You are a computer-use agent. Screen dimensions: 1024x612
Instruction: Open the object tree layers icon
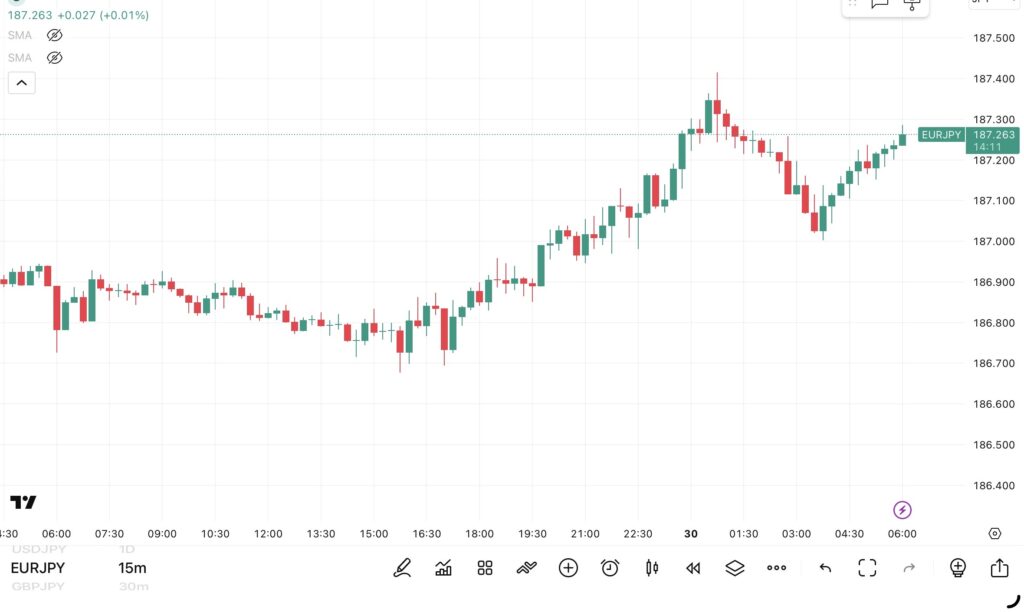735,568
